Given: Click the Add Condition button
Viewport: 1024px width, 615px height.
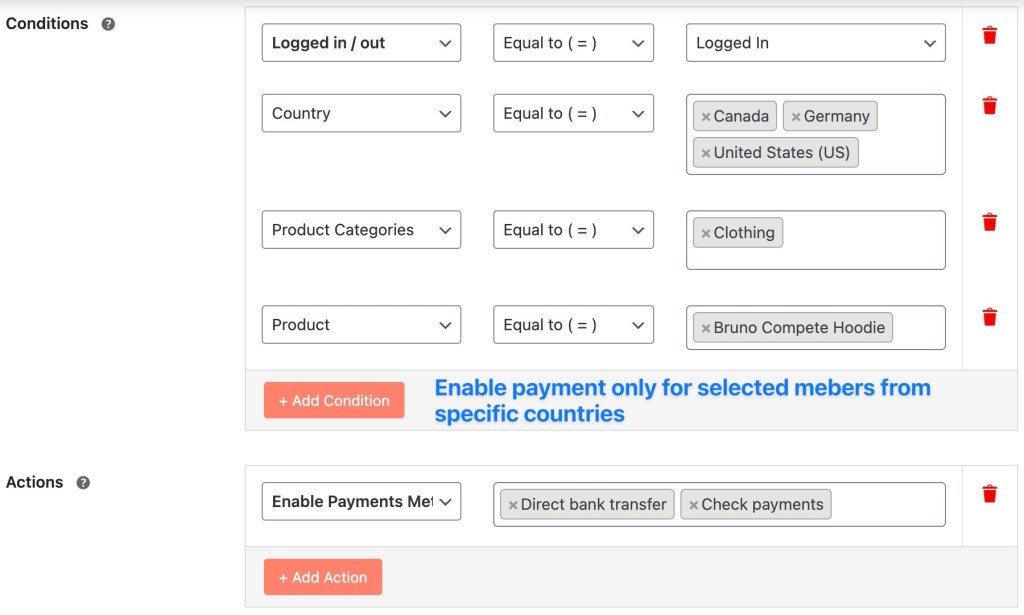Looking at the screenshot, I should 334,400.
